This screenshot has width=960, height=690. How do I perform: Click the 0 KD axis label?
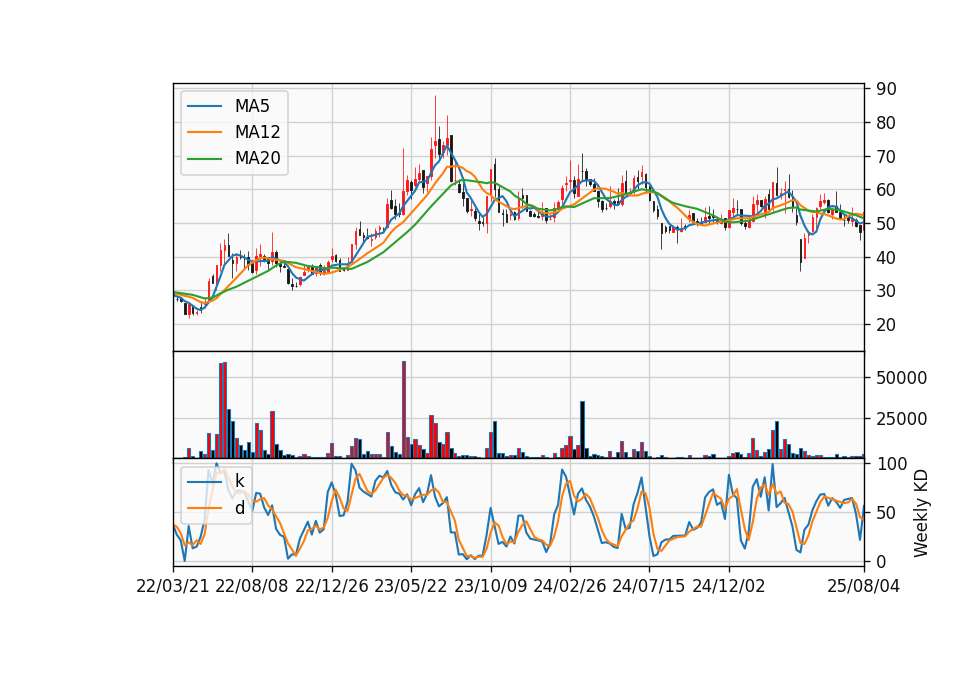pyautogui.click(x=881, y=561)
